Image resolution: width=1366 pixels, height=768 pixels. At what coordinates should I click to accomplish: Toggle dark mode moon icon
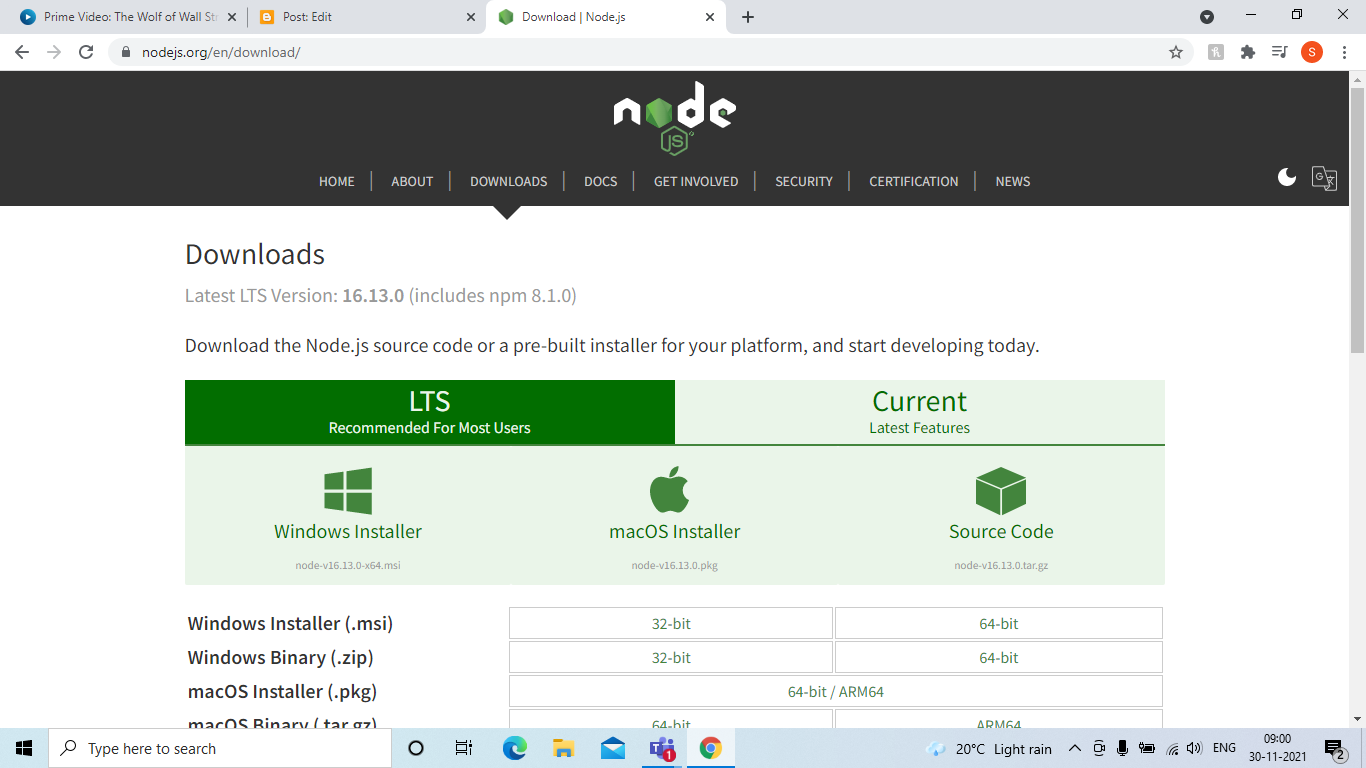pos(1287,177)
